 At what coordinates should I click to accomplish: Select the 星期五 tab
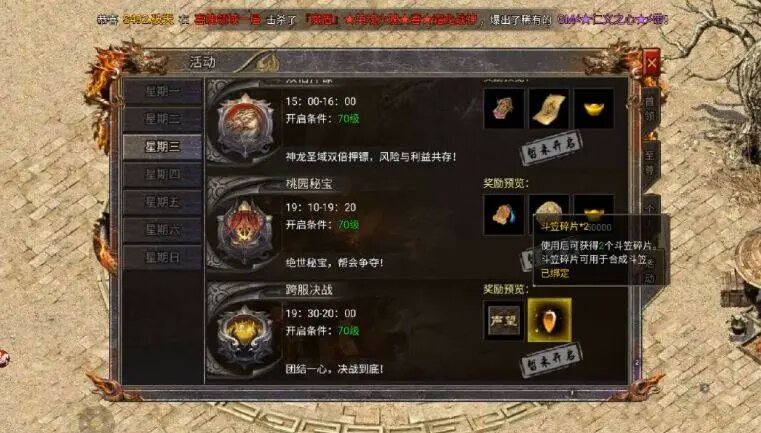(x=162, y=202)
